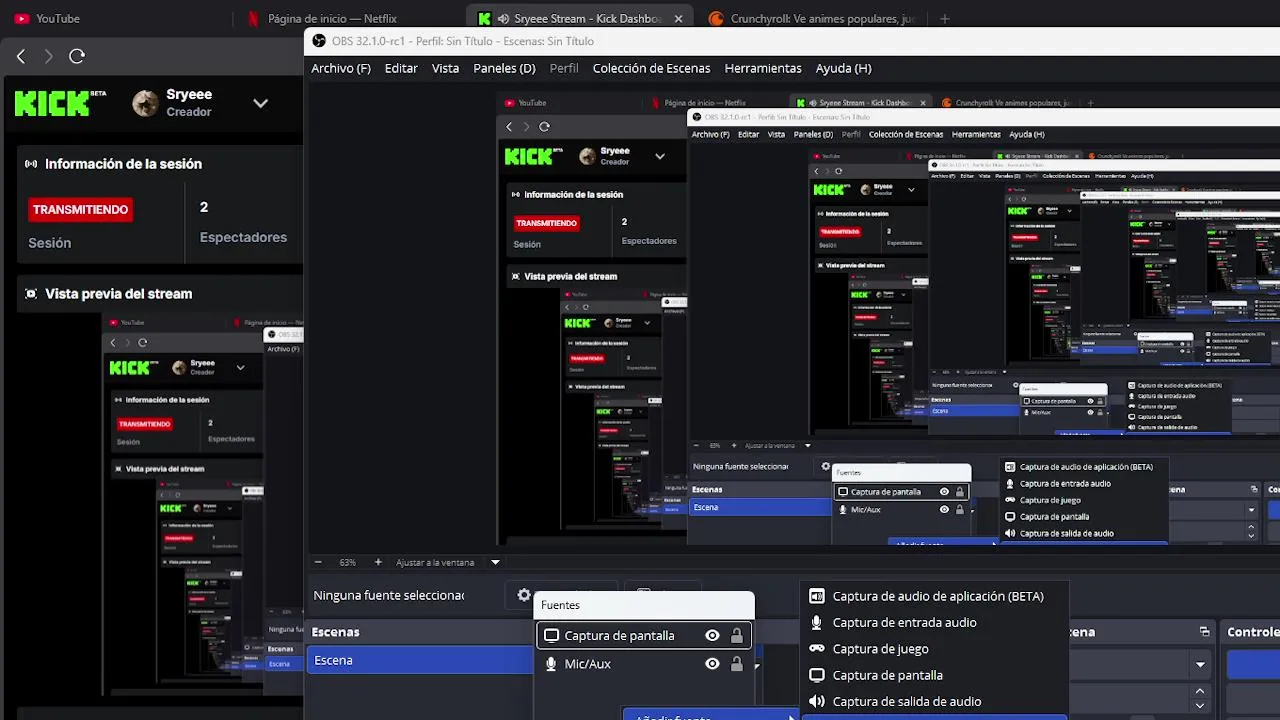The height and width of the screenshot is (720, 1280).
Task: Click the red TRANSMITIENDO status badge
Action: click(80, 210)
